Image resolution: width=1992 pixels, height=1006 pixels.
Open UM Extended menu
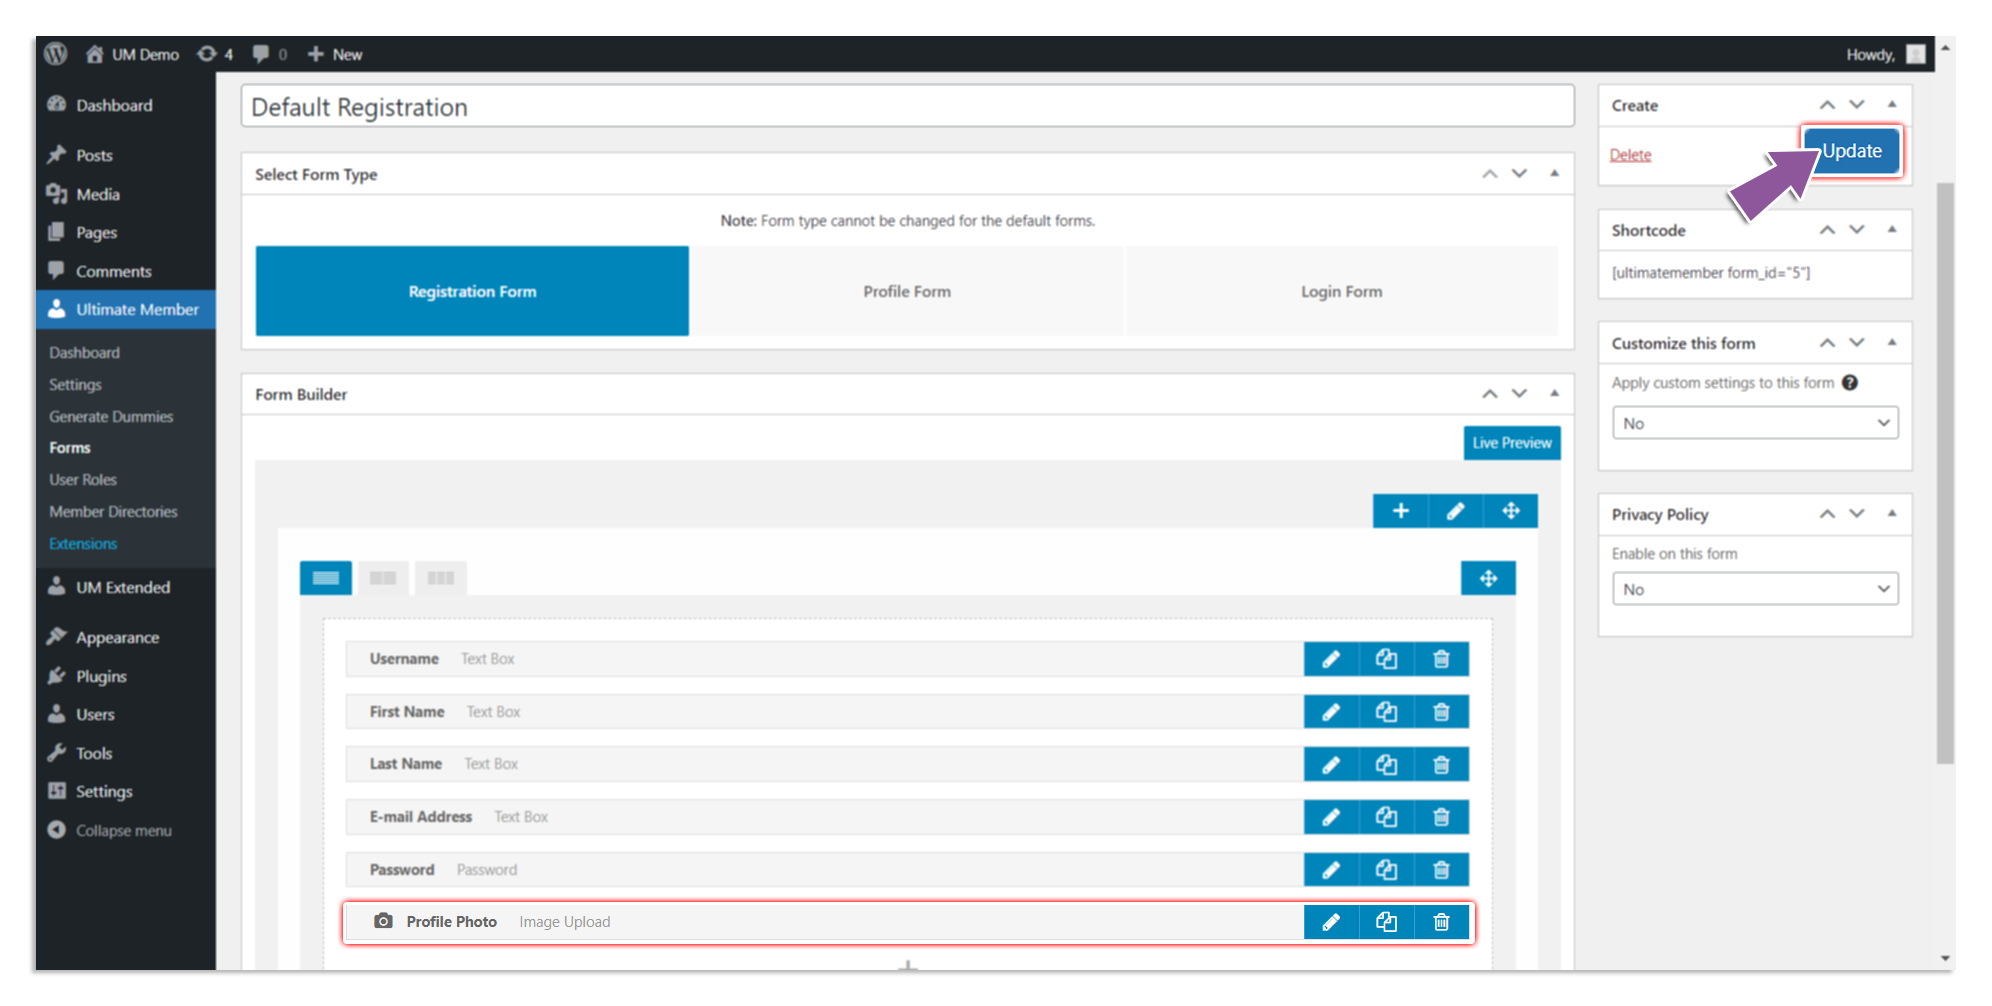[123, 587]
